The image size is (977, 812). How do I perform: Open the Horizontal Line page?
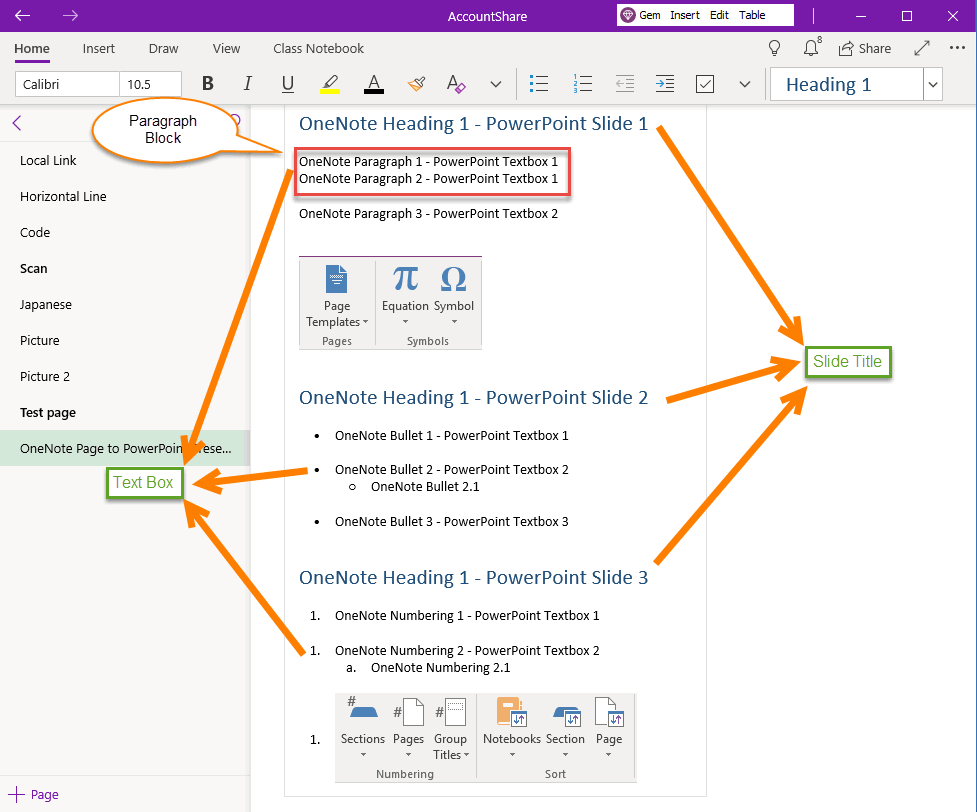125,197
